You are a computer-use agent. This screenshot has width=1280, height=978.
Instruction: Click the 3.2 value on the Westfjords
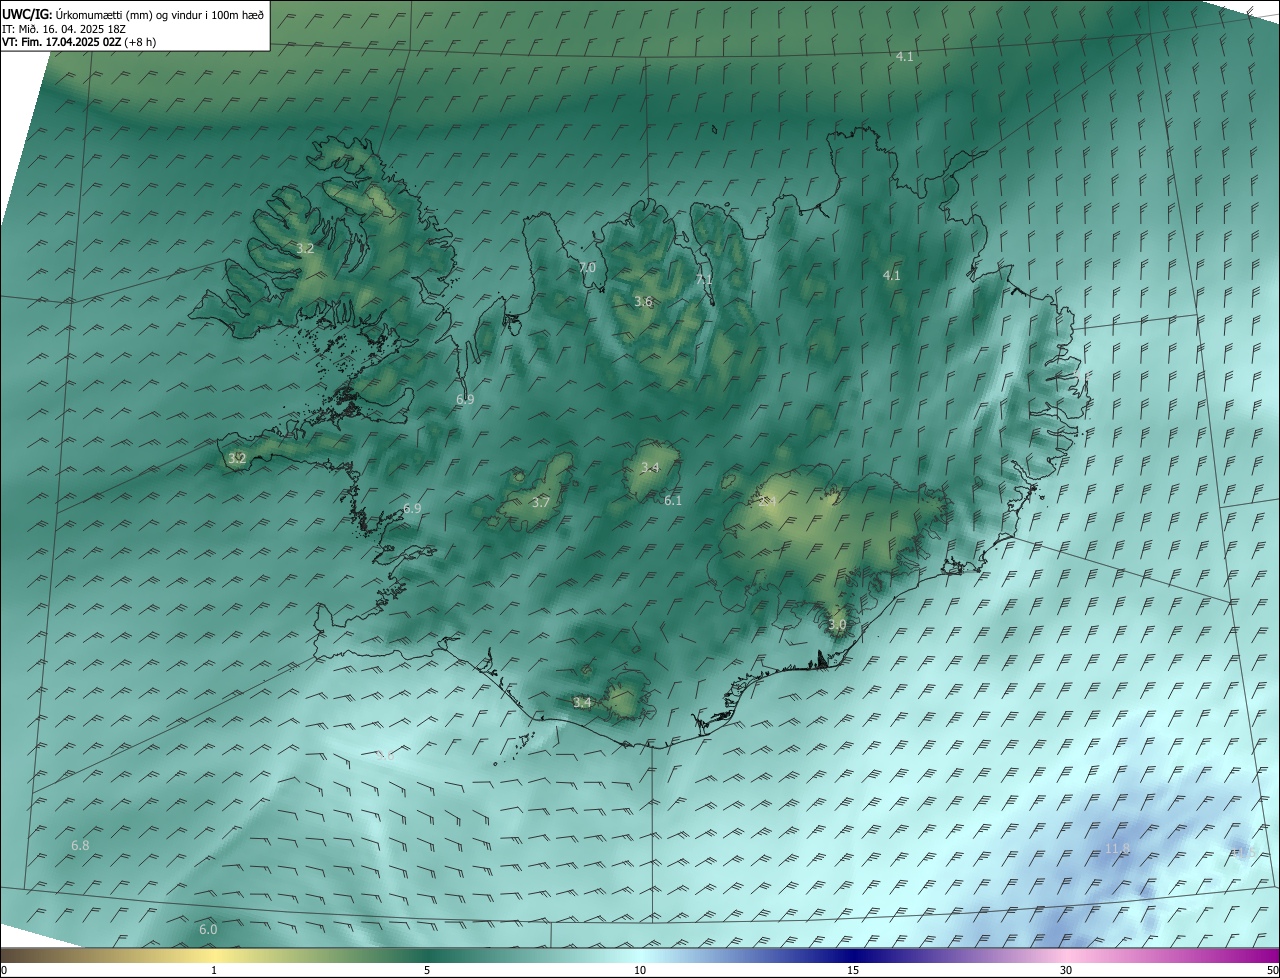coord(305,248)
